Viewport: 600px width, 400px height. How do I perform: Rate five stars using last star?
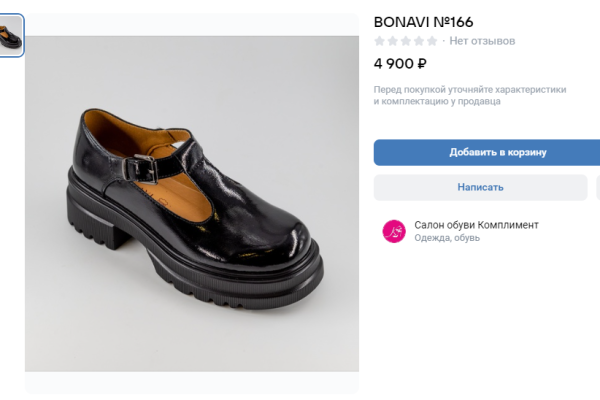click(x=432, y=41)
